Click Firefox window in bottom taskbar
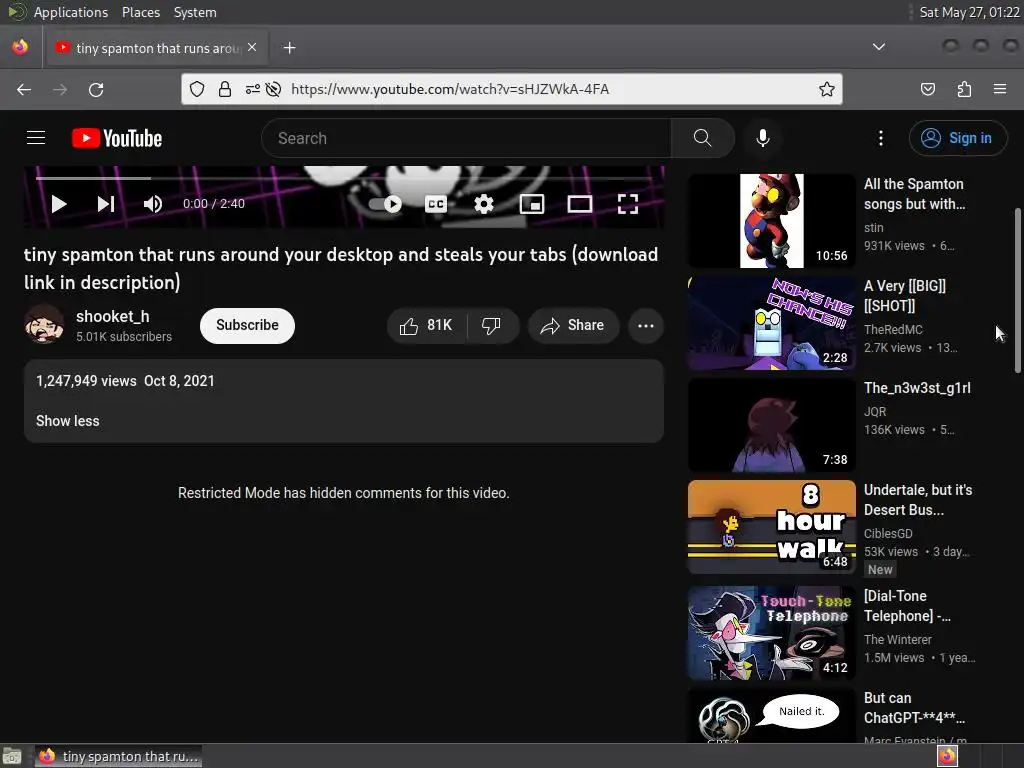1024x768 pixels. pos(118,756)
